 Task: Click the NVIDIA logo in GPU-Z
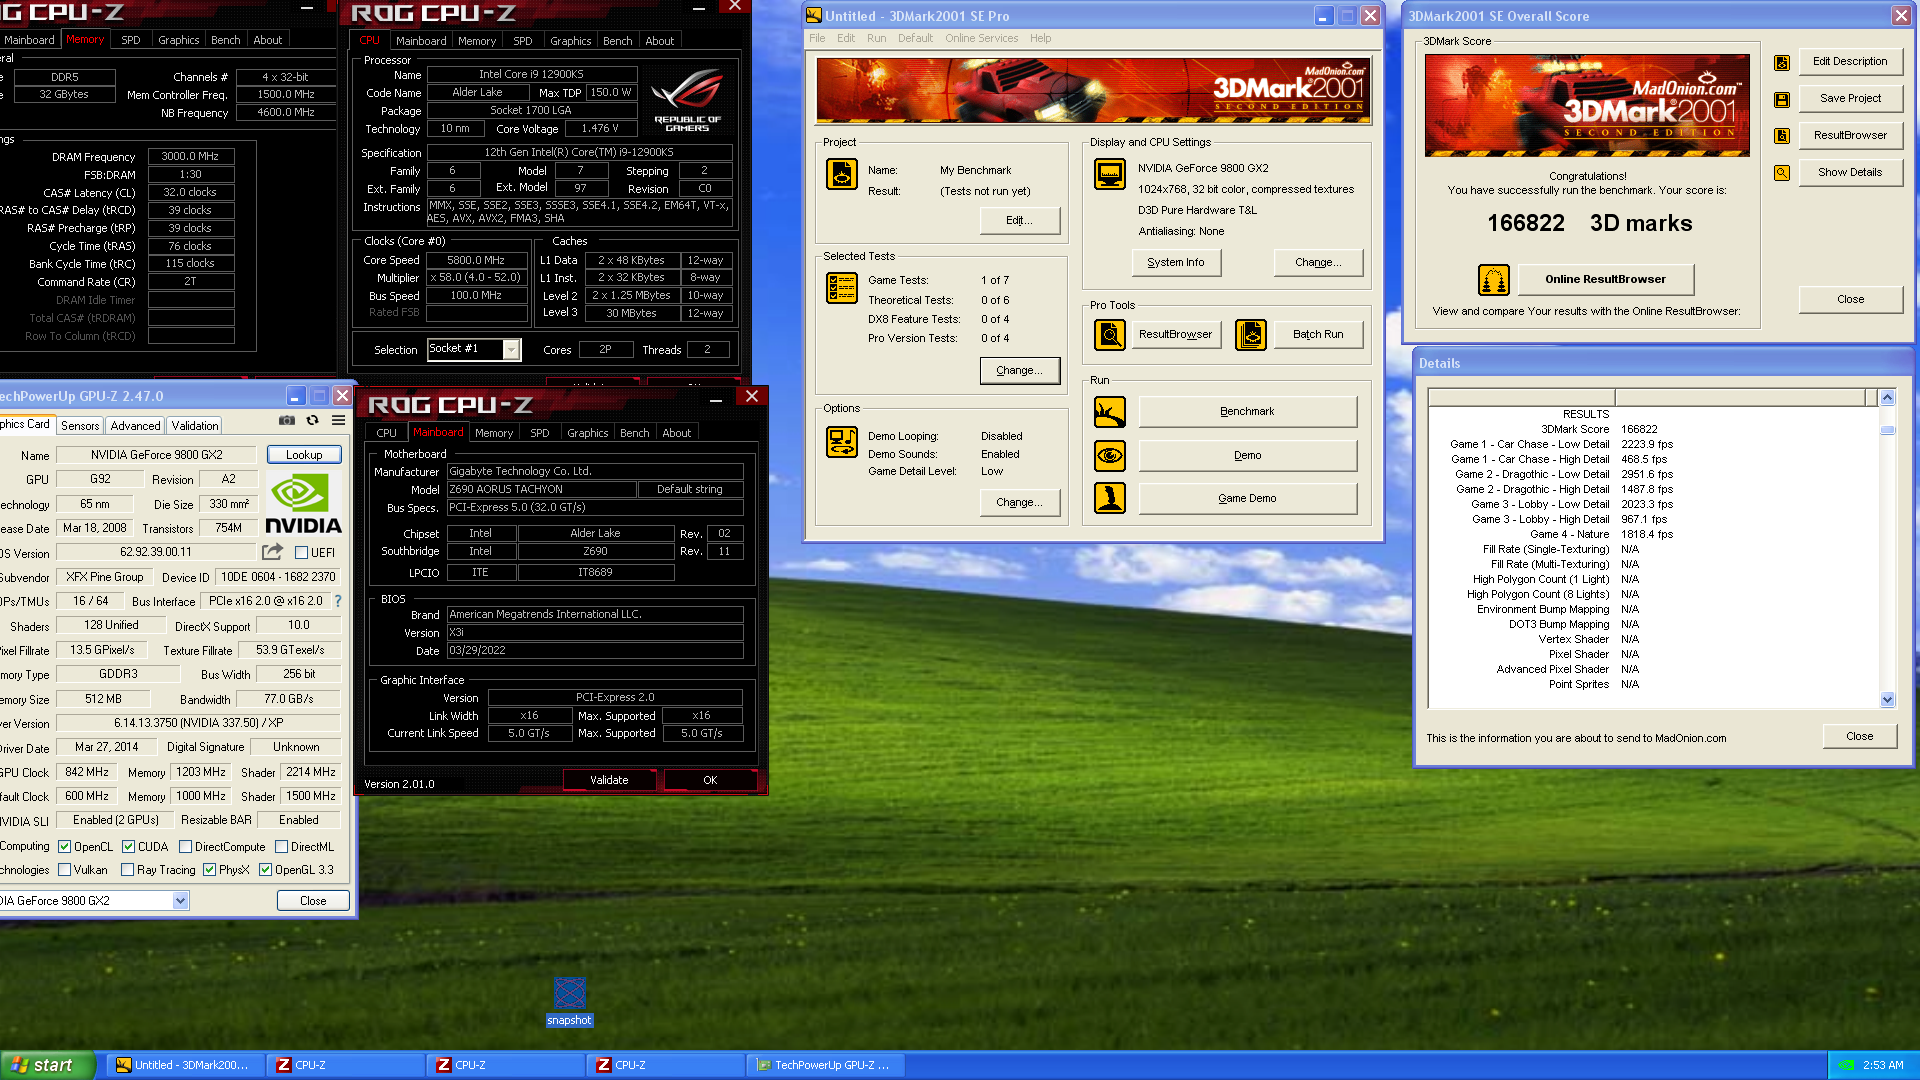pyautogui.click(x=303, y=505)
